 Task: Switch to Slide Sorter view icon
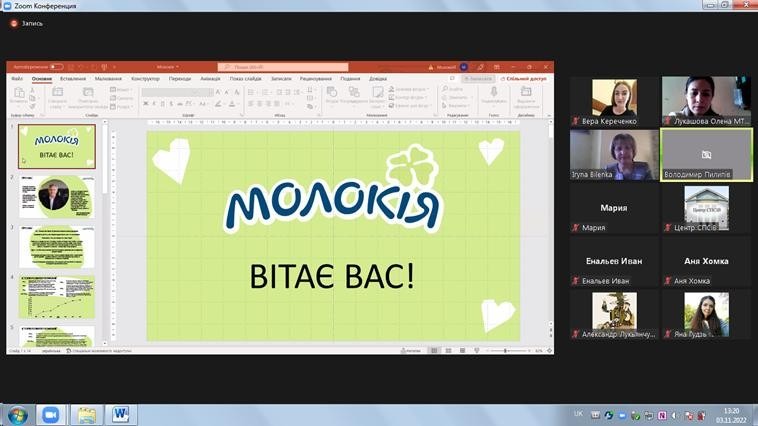point(448,351)
